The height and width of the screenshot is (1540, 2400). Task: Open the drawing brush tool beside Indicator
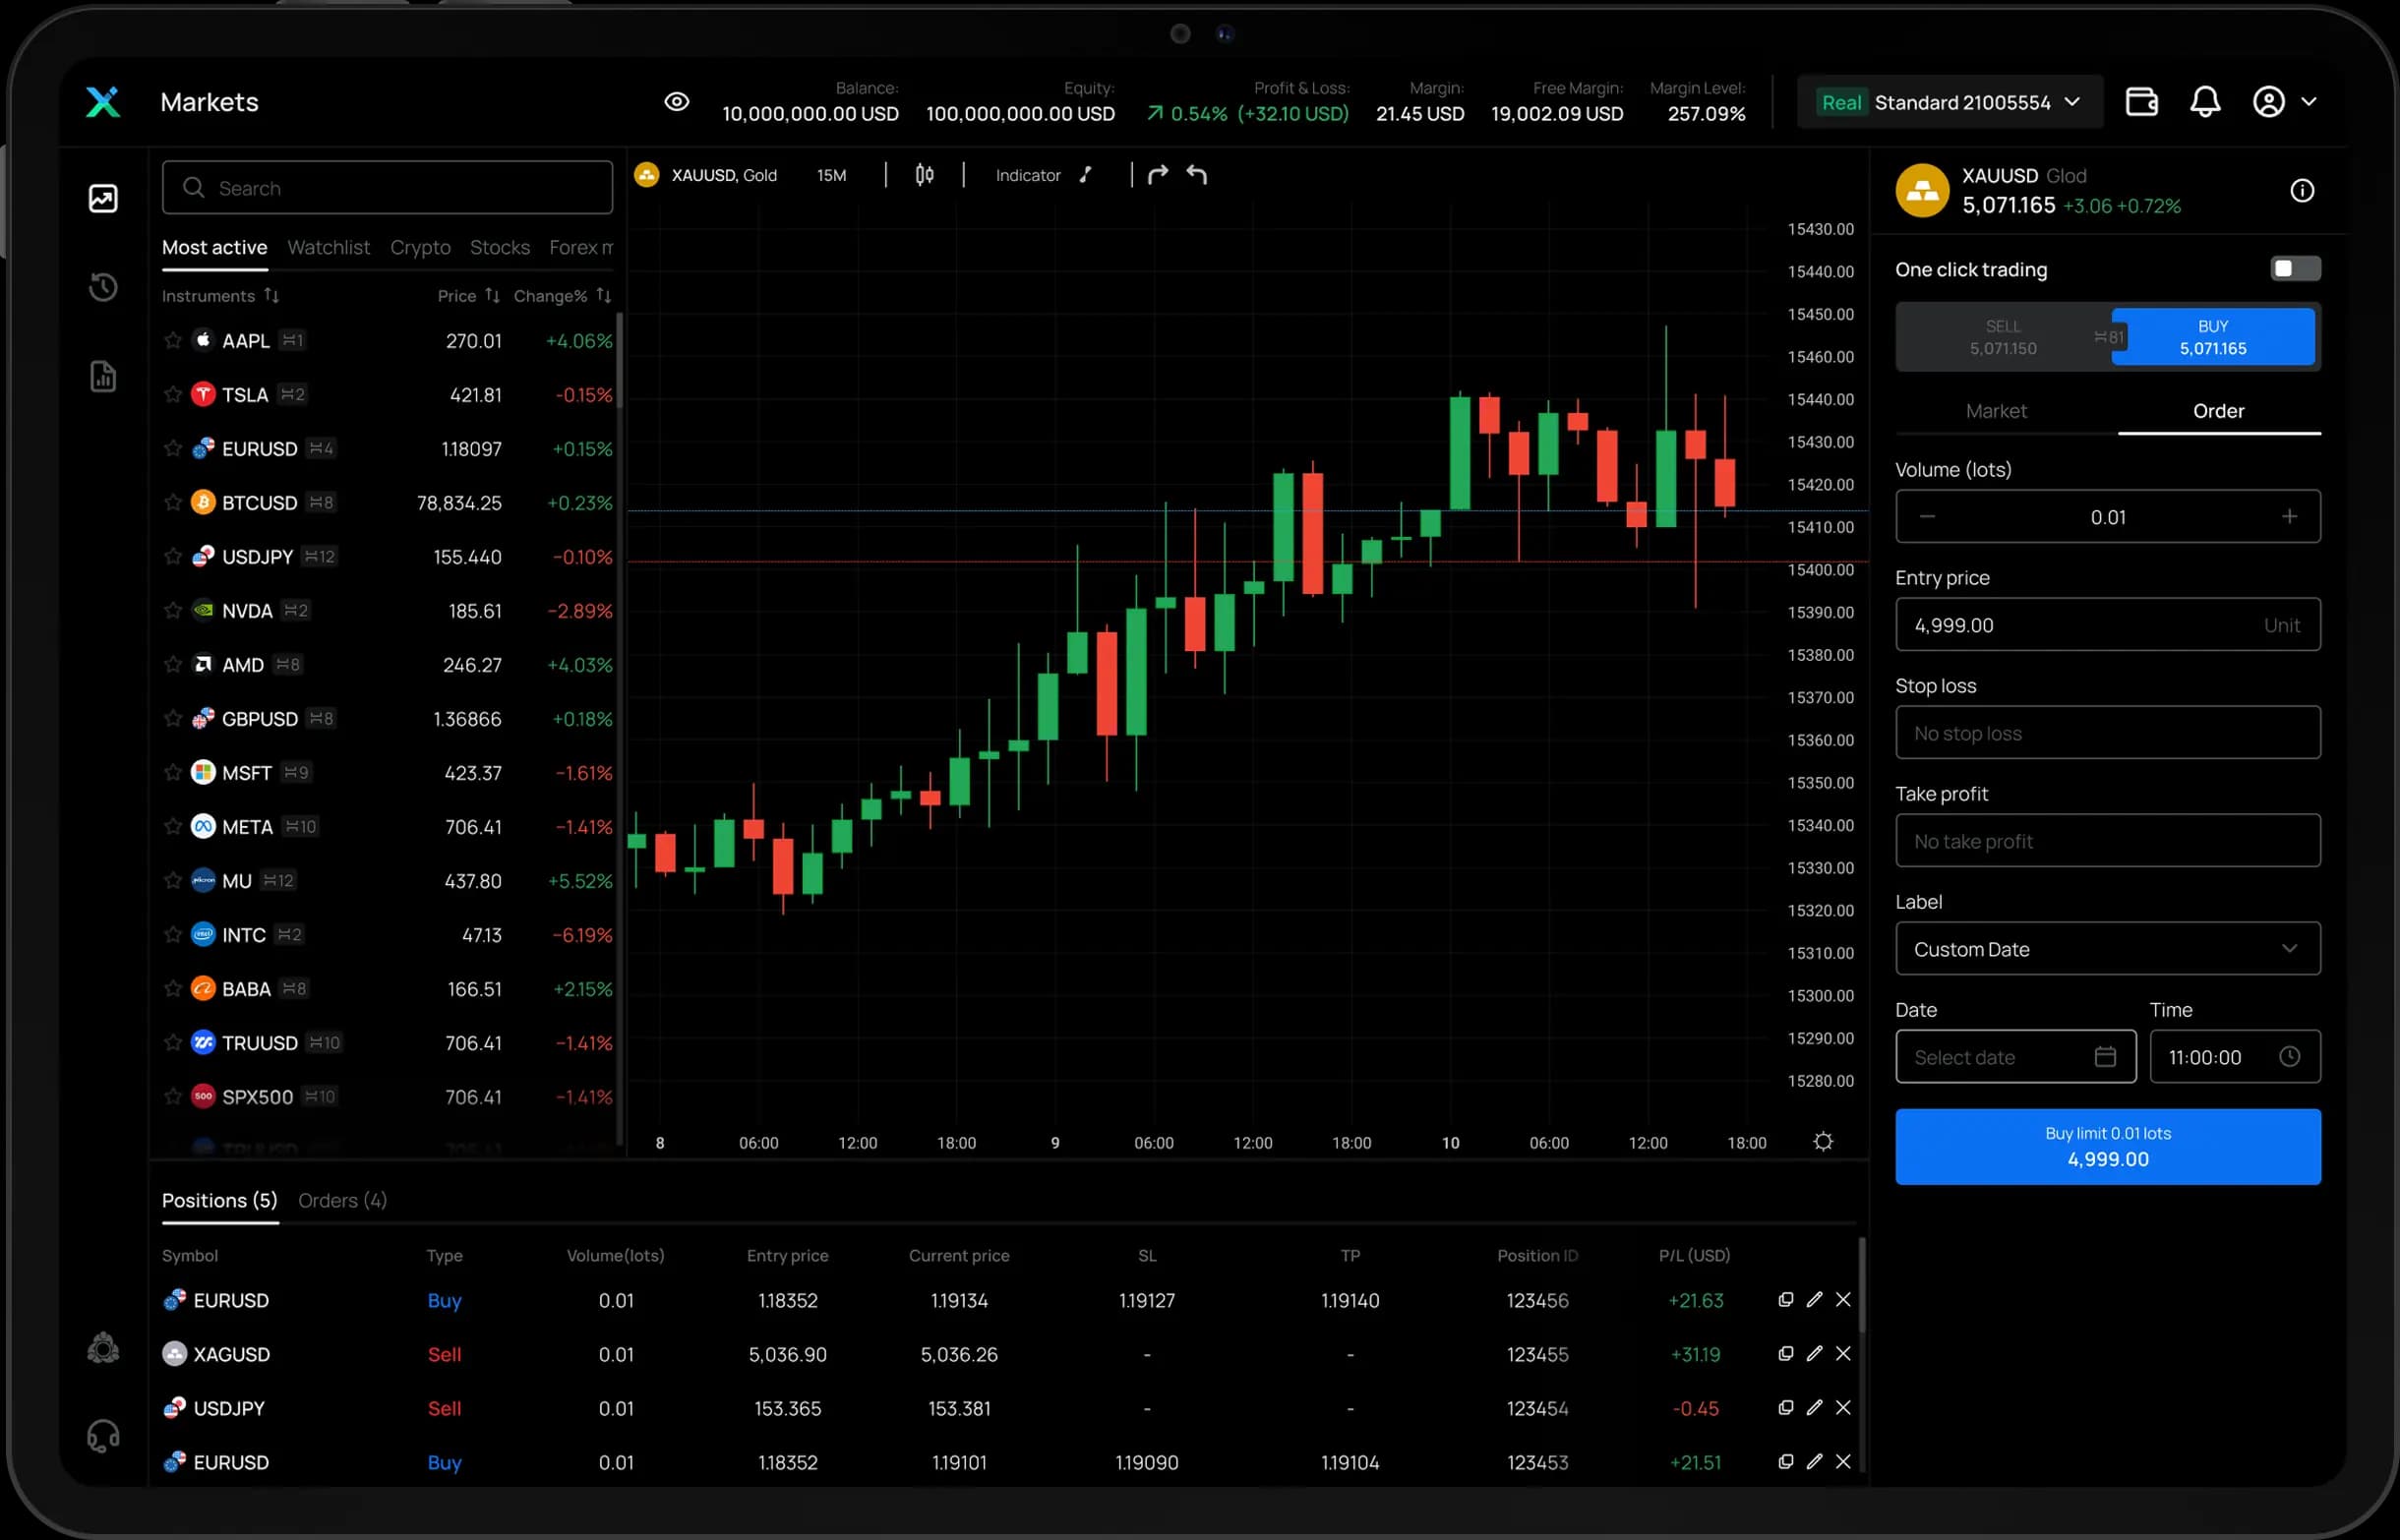click(1086, 175)
